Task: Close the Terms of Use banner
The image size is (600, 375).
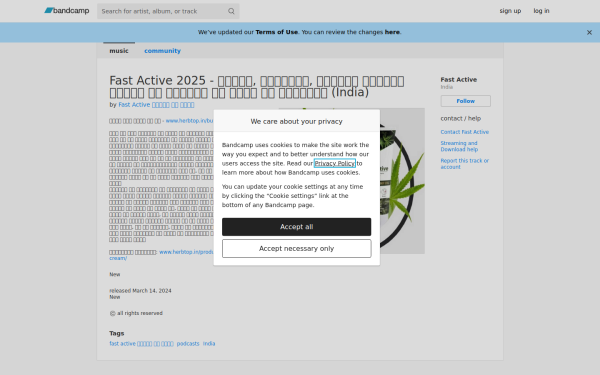Action: tap(589, 33)
